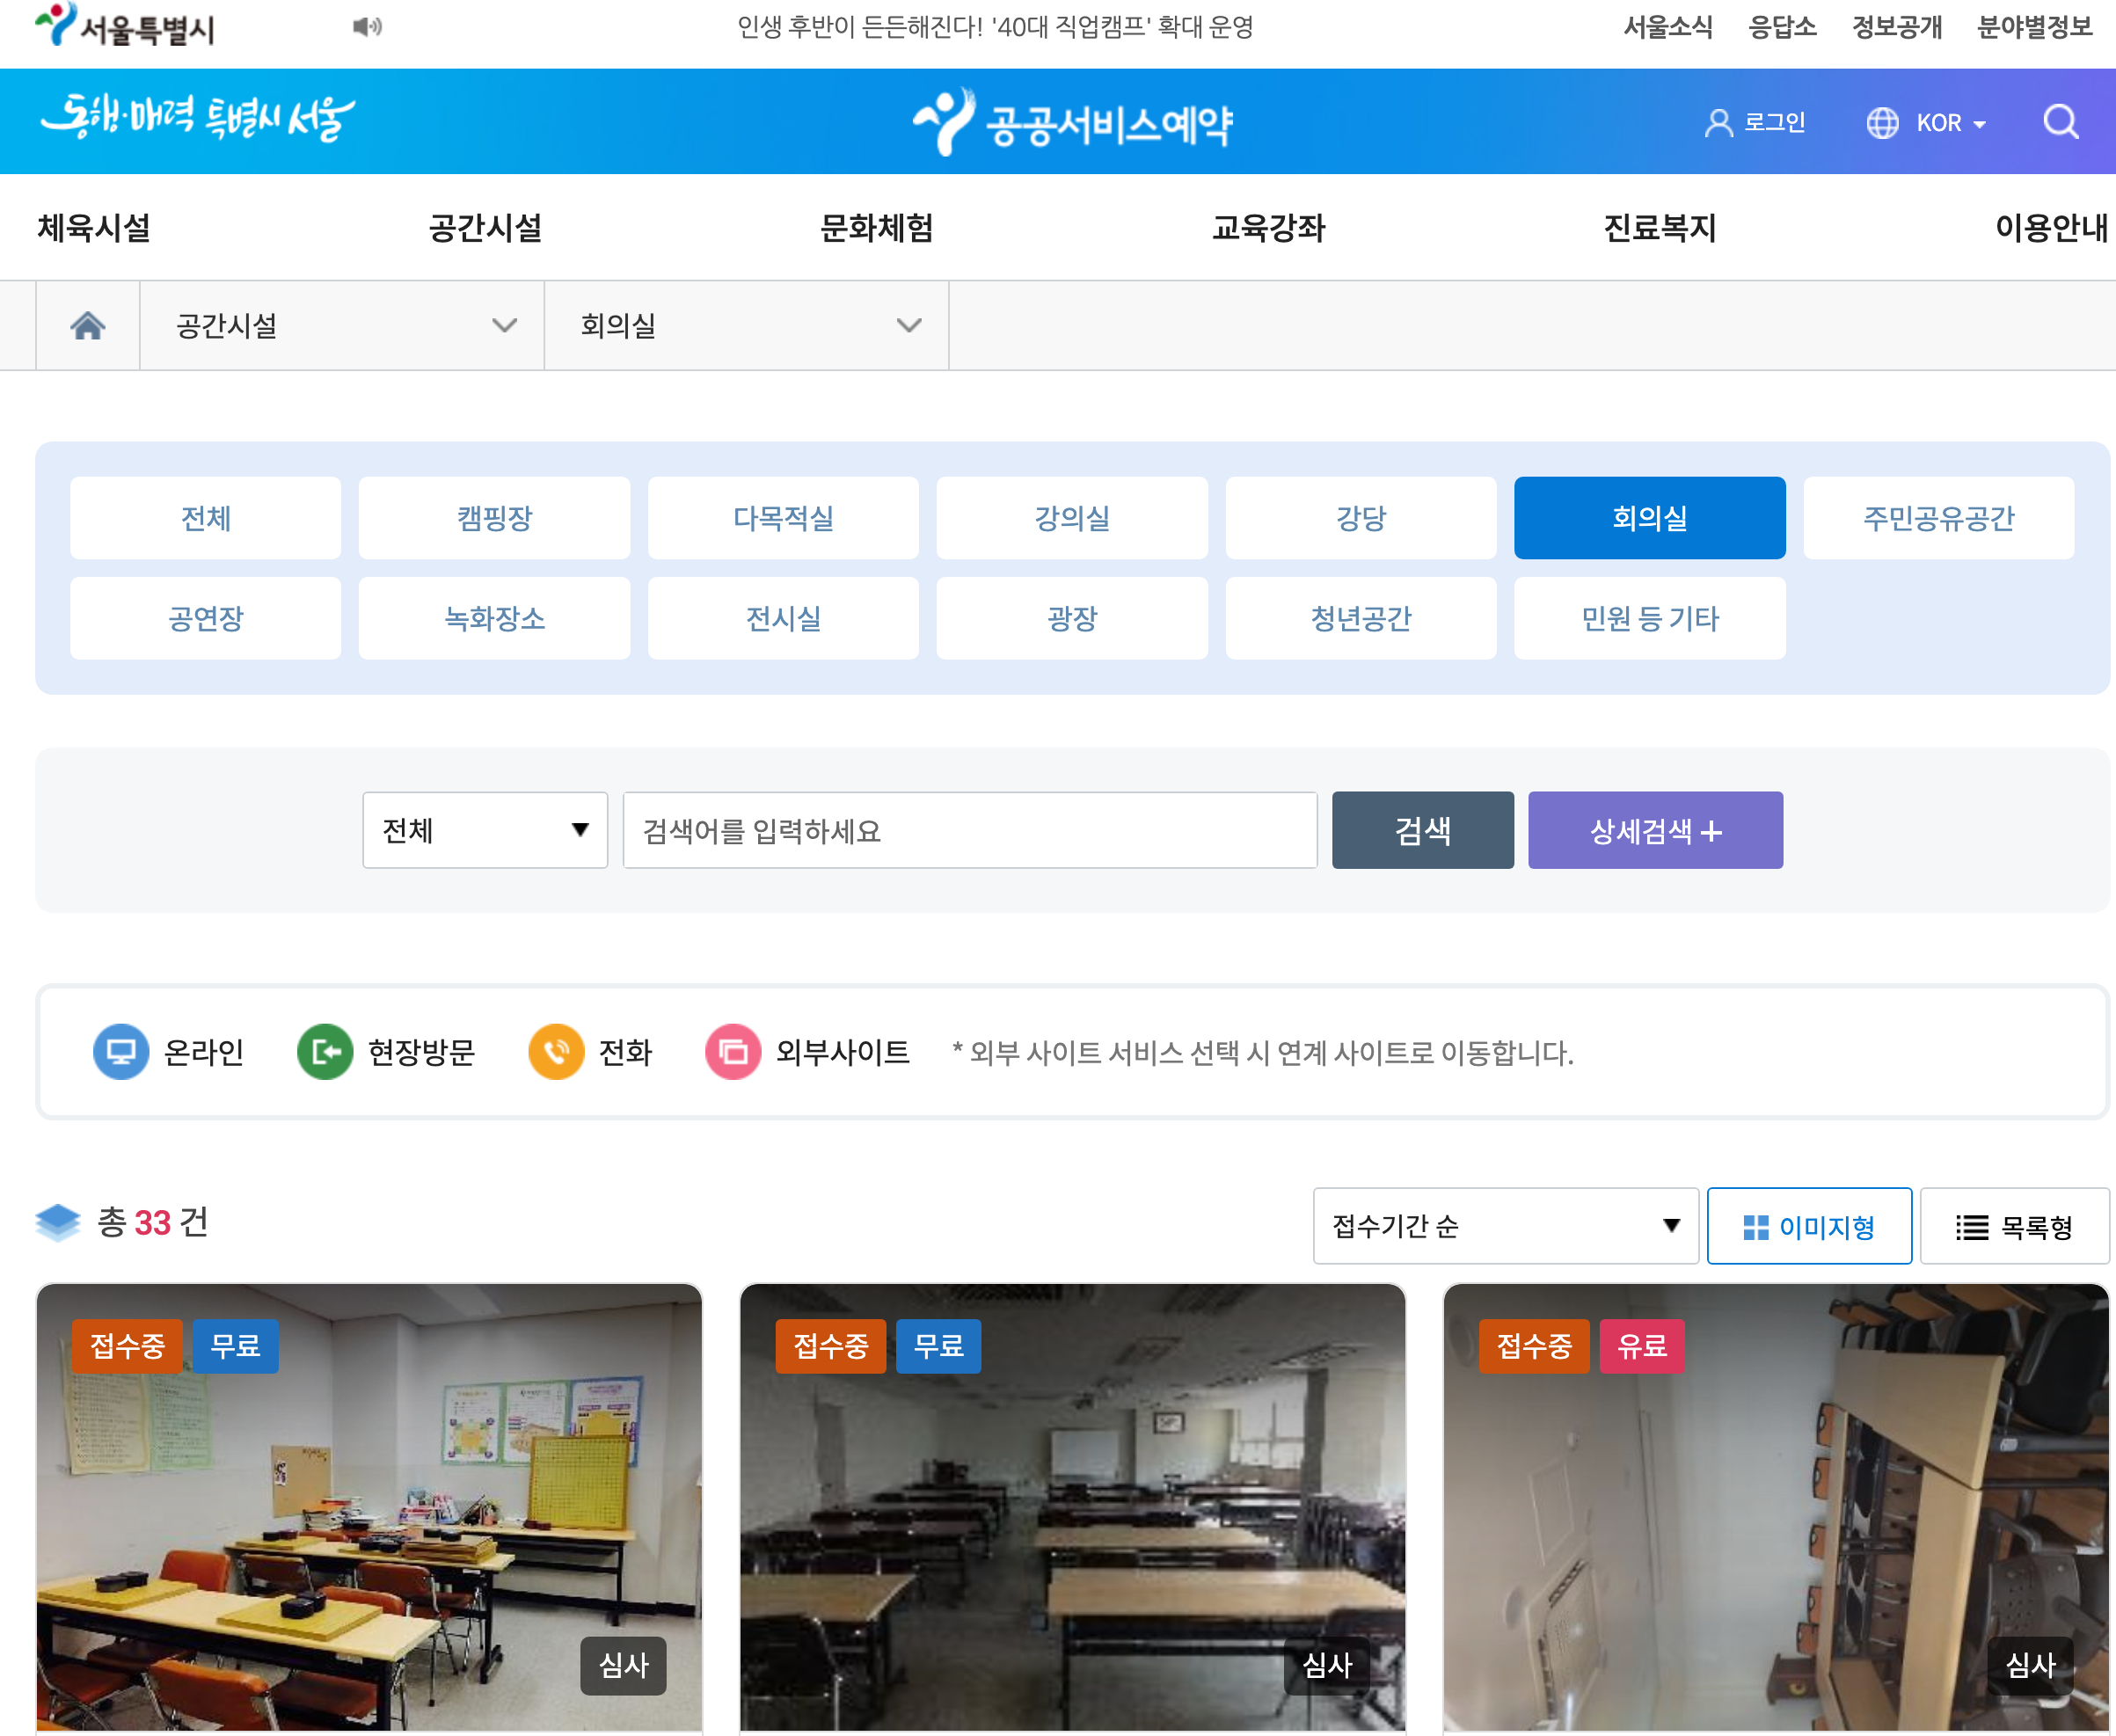
Task: Click the green 현장방문 icon
Action: point(325,1052)
